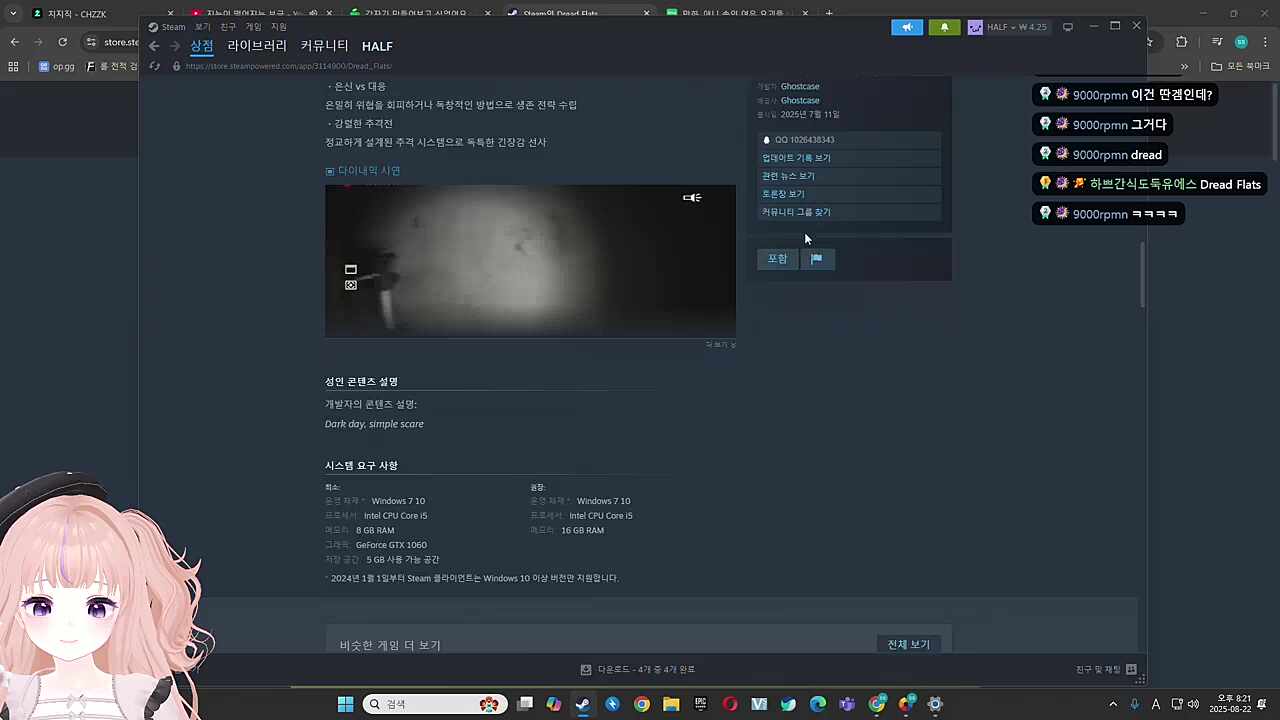The image size is (1280, 720).
Task: Open the Steam taskbar icon
Action: tap(583, 704)
